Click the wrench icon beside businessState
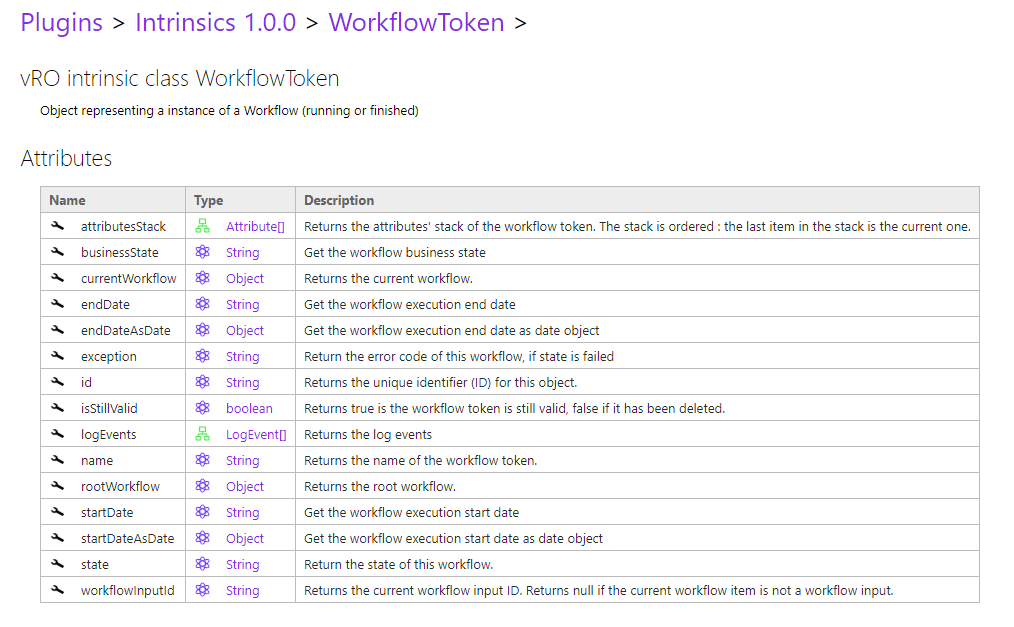Screen dimensions: 1014x627 click(x=58, y=251)
